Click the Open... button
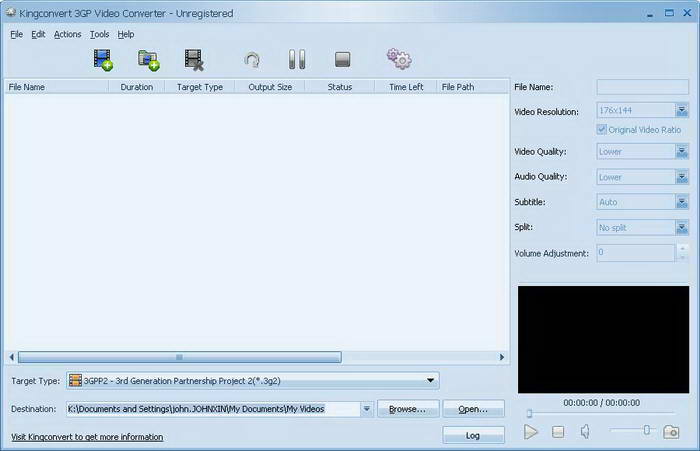The image size is (700, 451). pos(473,409)
